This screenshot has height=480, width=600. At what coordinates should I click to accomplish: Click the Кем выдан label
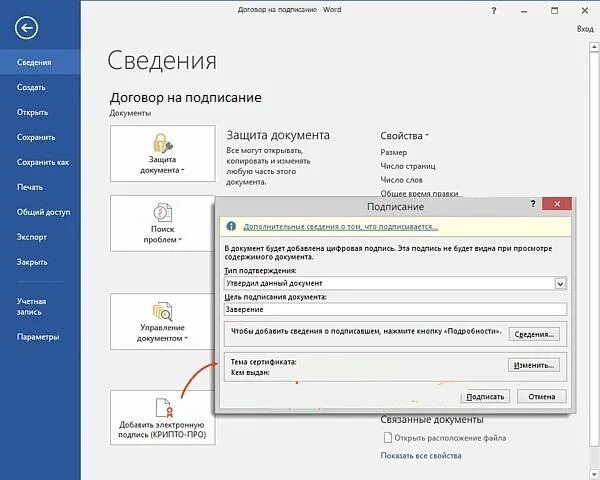coord(250,372)
